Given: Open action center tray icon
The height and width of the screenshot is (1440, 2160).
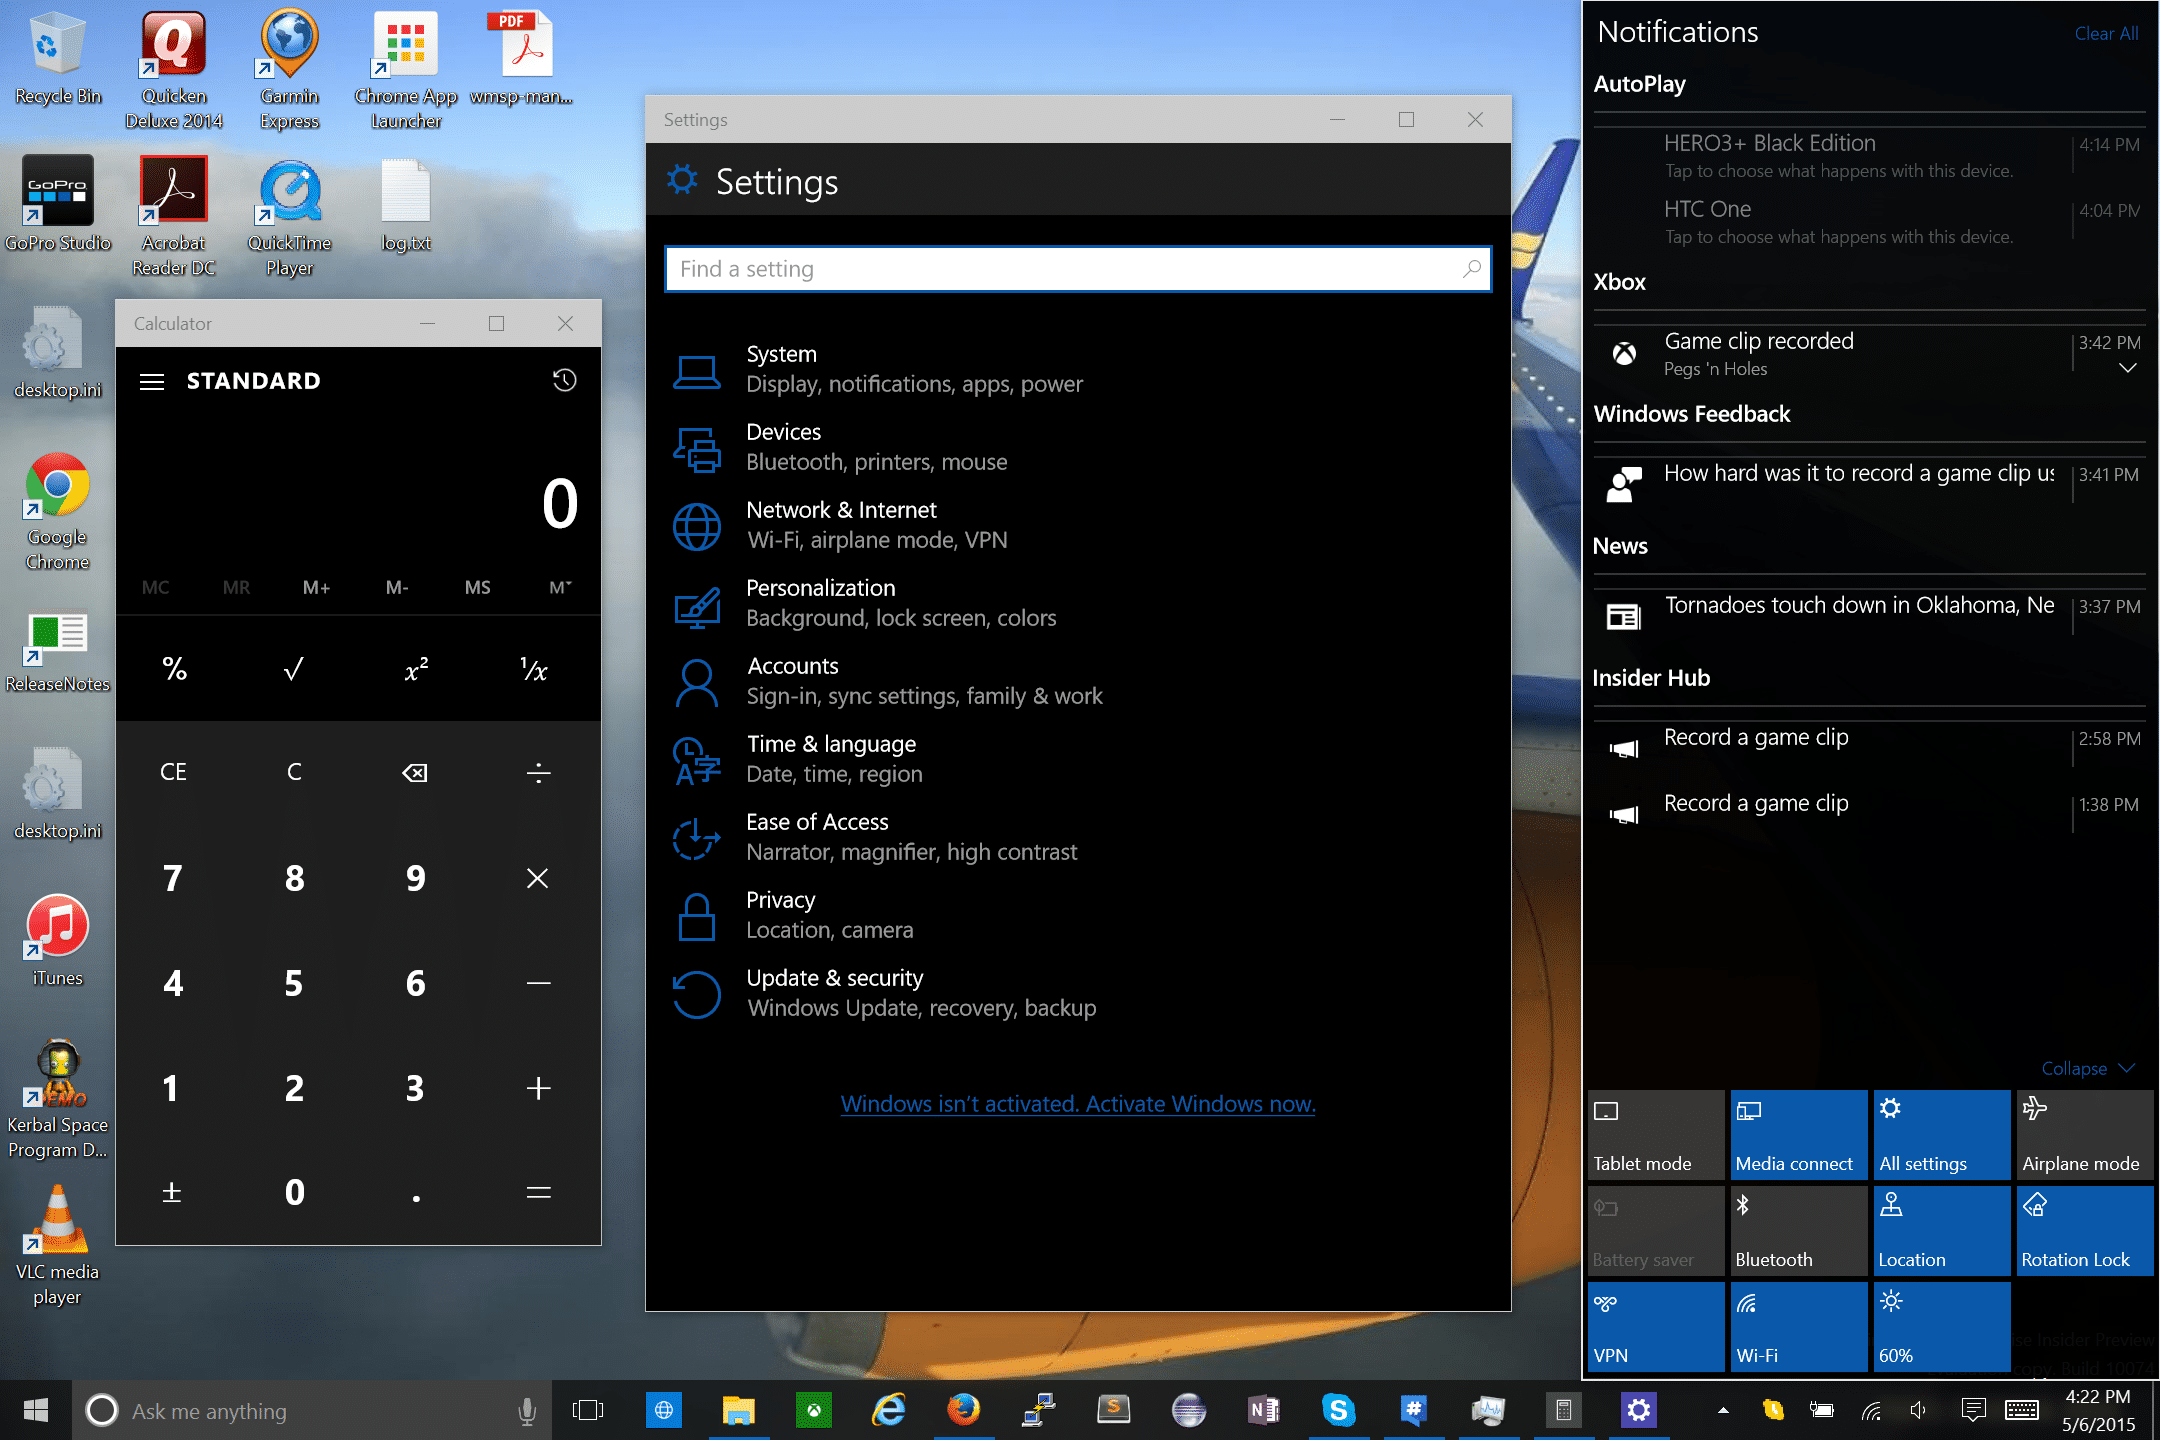Looking at the screenshot, I should coord(1973,1411).
